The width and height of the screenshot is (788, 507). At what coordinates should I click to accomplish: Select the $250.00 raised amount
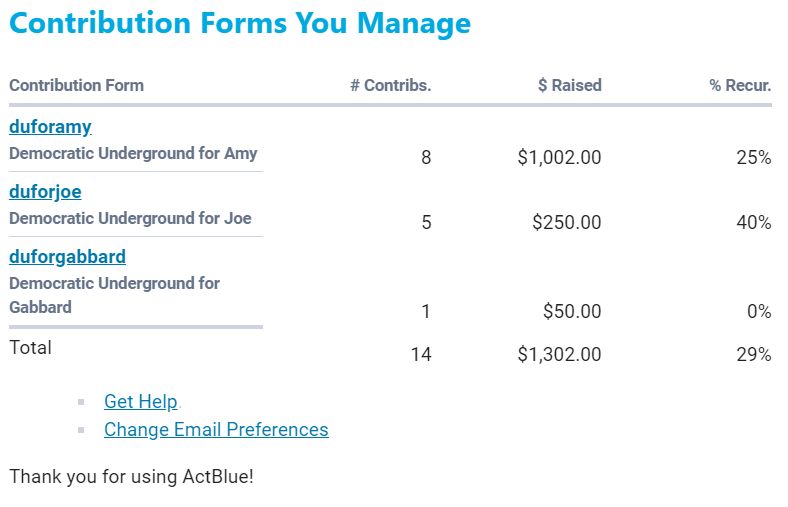[x=566, y=223]
